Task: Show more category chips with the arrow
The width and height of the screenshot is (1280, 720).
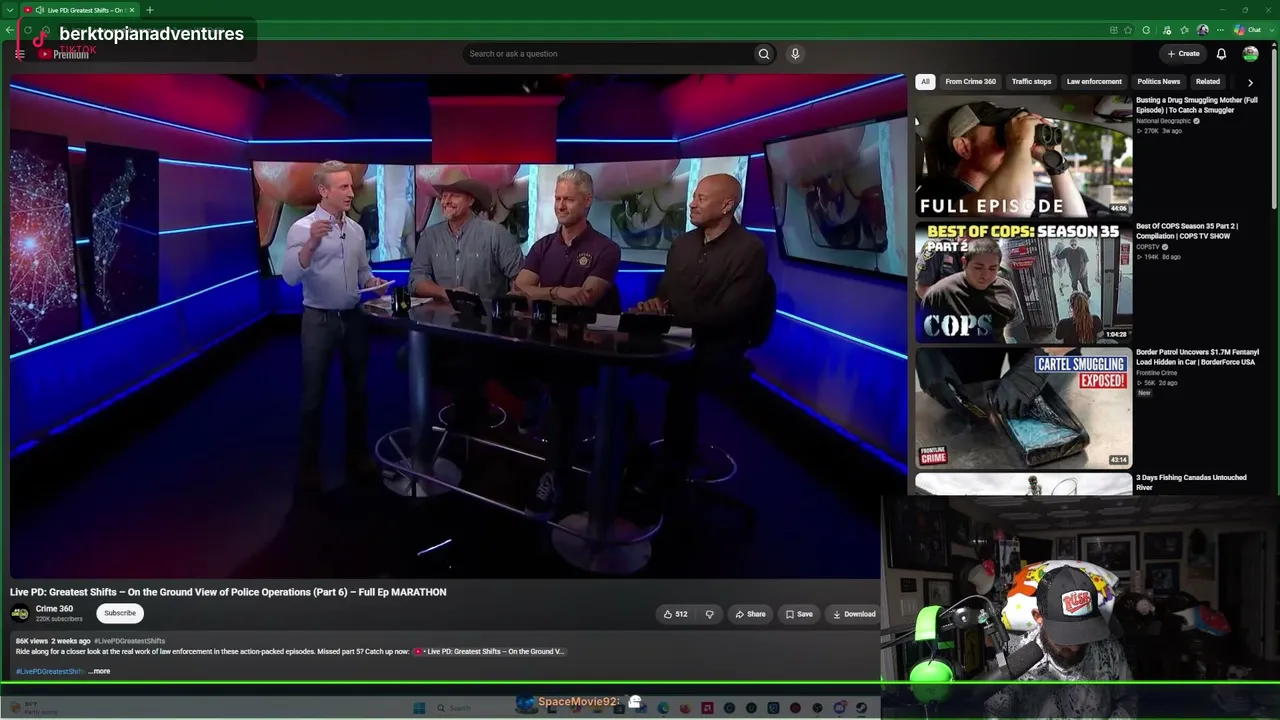Action: point(1250,82)
